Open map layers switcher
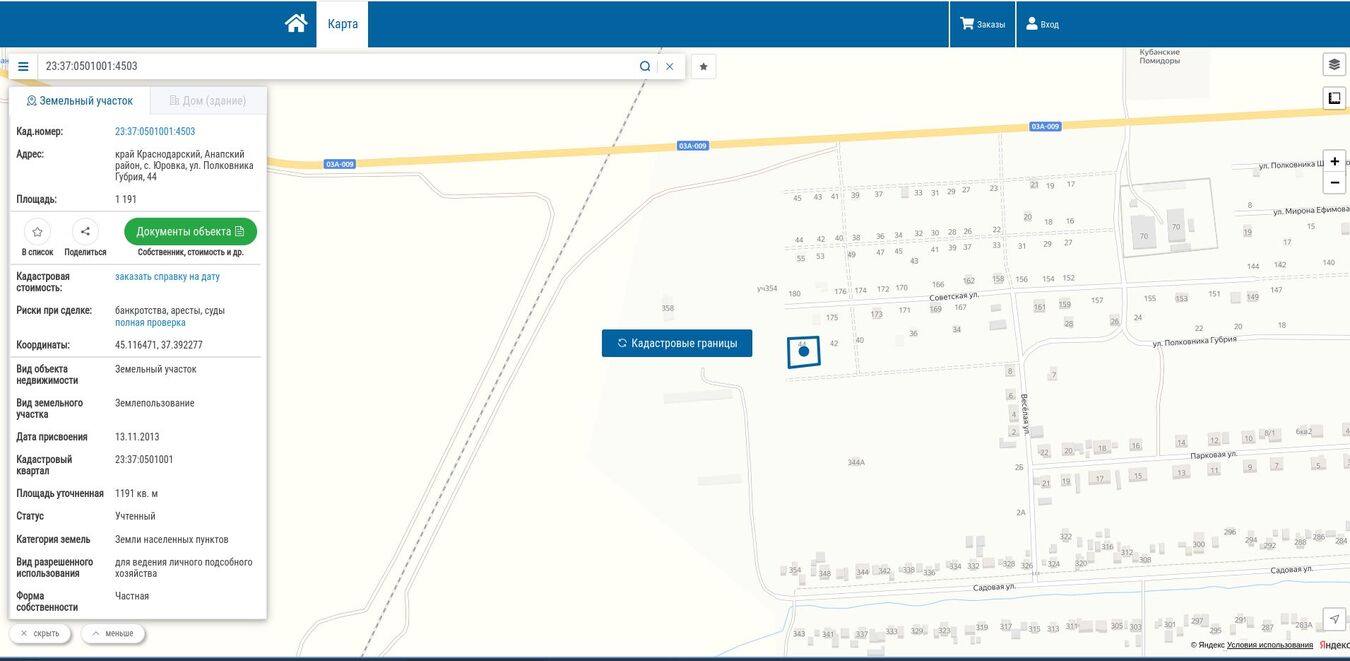The width and height of the screenshot is (1350, 661). pos(1334,65)
